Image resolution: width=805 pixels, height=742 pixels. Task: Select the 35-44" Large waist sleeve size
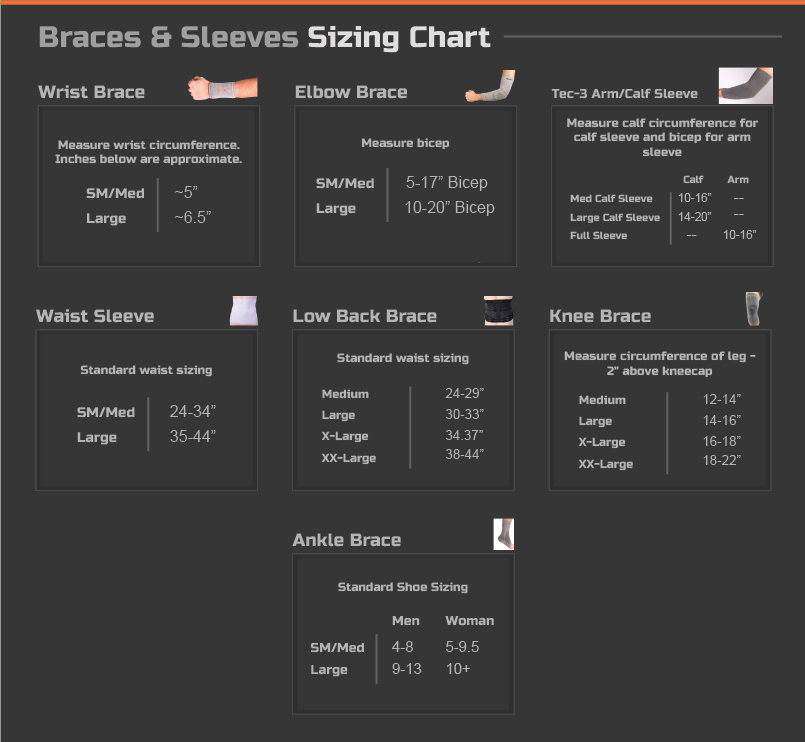click(x=193, y=436)
